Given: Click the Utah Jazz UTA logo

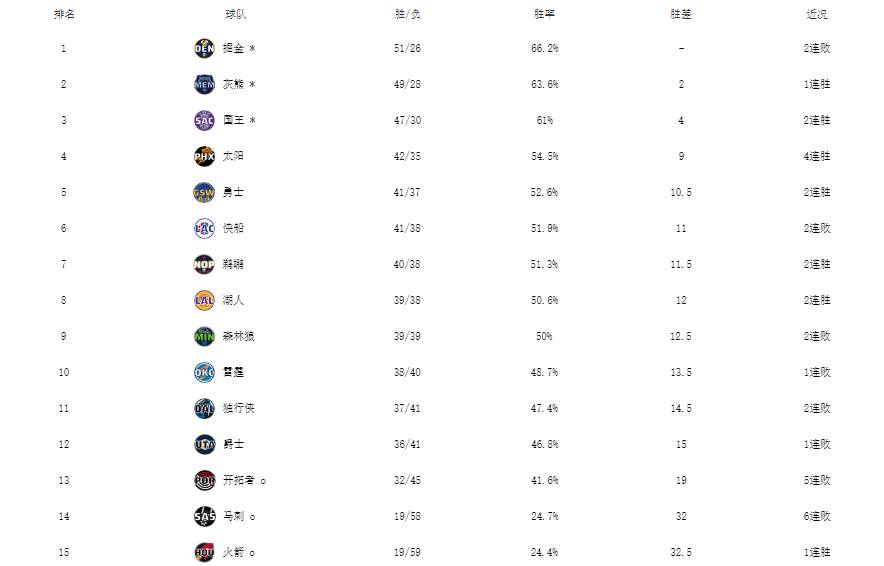Looking at the screenshot, I should 204,444.
